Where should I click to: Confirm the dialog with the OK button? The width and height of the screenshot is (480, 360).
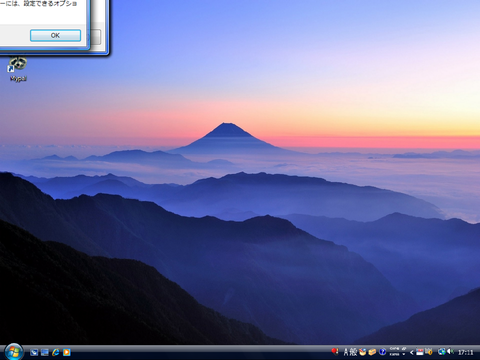tap(55, 35)
